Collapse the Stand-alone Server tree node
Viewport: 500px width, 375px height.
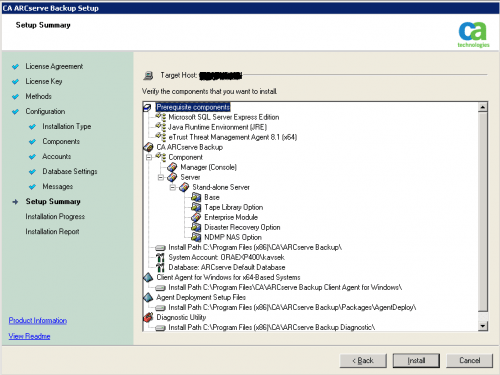pos(173,187)
